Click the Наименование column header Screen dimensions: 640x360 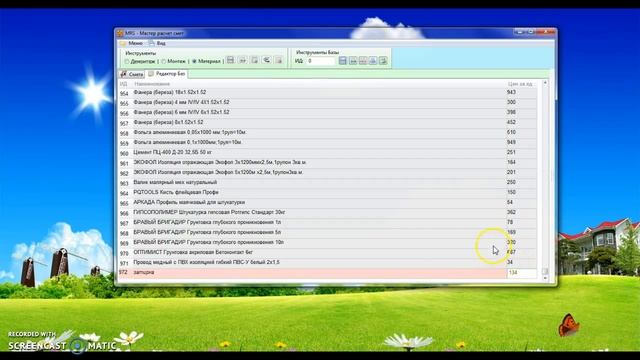pos(152,84)
